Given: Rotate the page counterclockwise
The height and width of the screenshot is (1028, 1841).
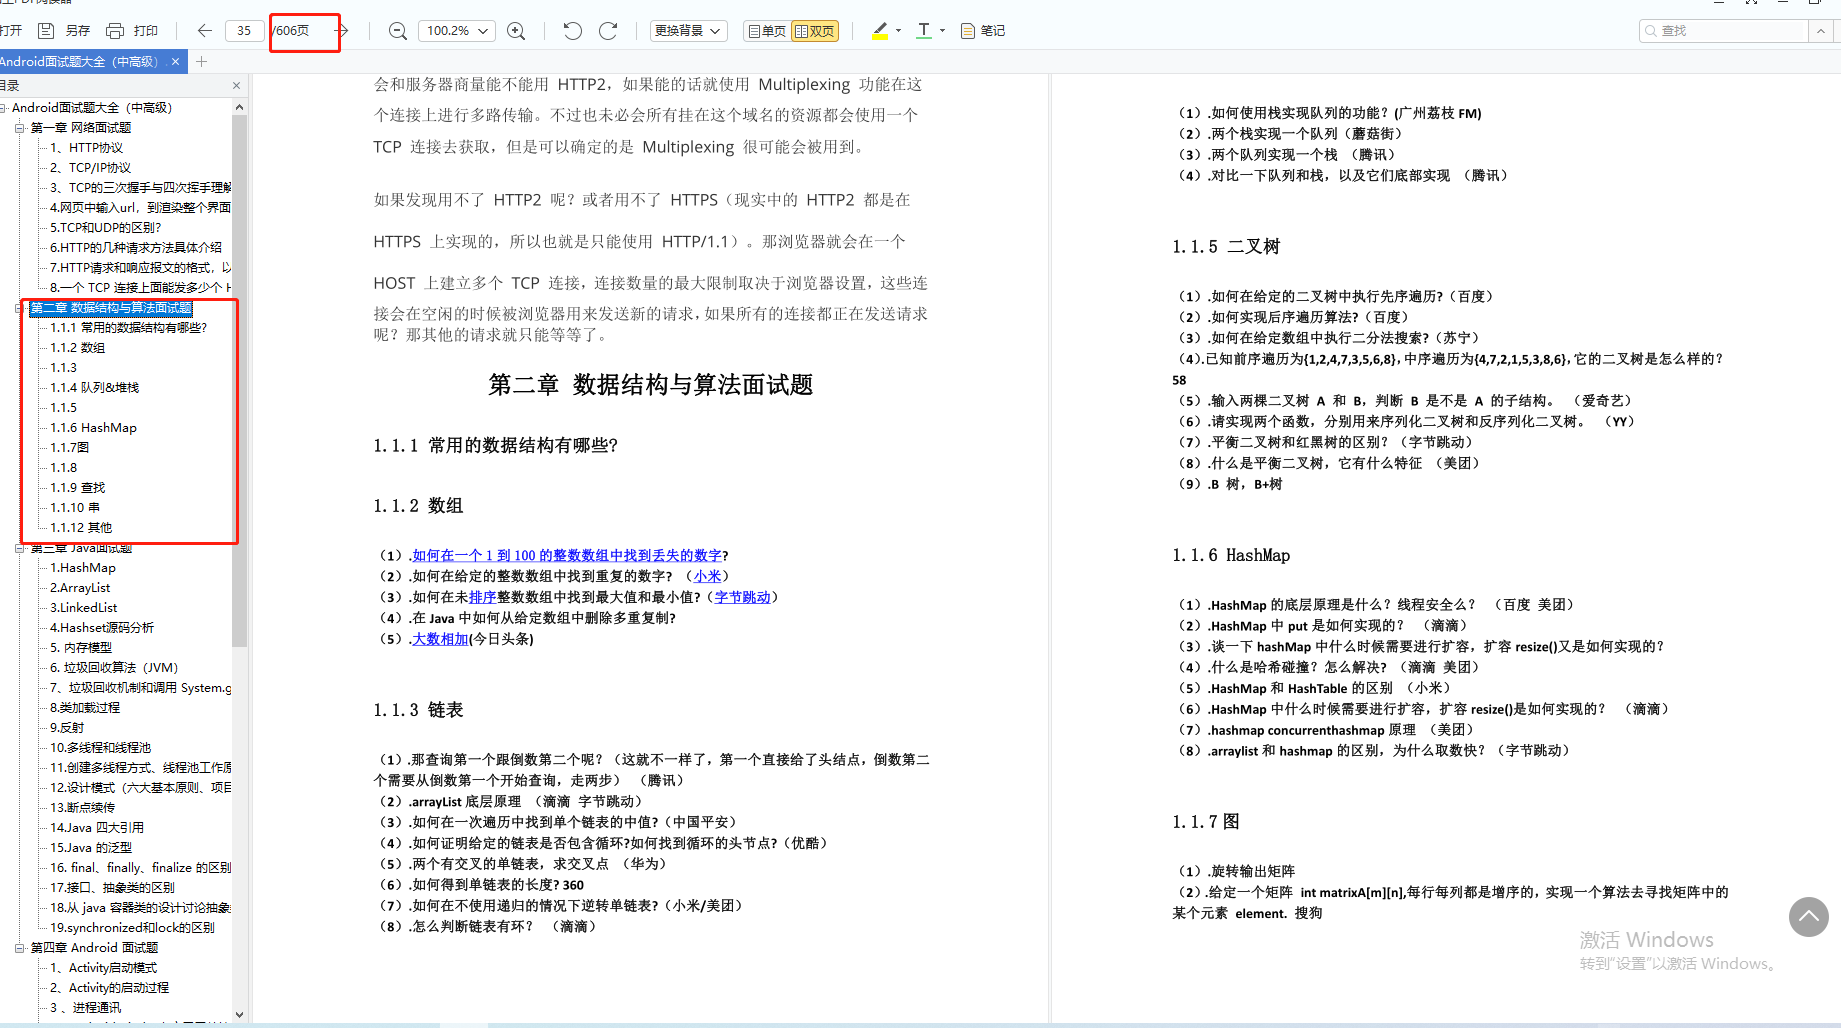Looking at the screenshot, I should (x=572, y=31).
